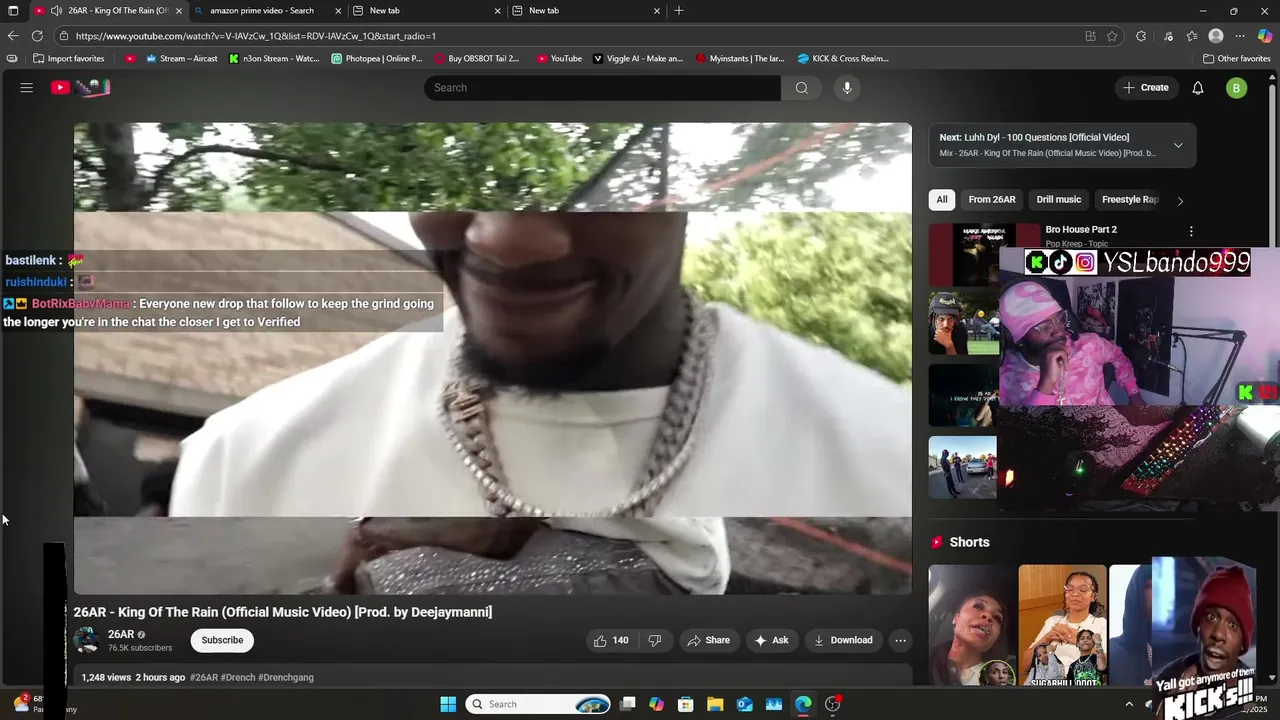Show hidden system tray icons chevron
Screen dimensions: 1280x720
(x=1129, y=704)
